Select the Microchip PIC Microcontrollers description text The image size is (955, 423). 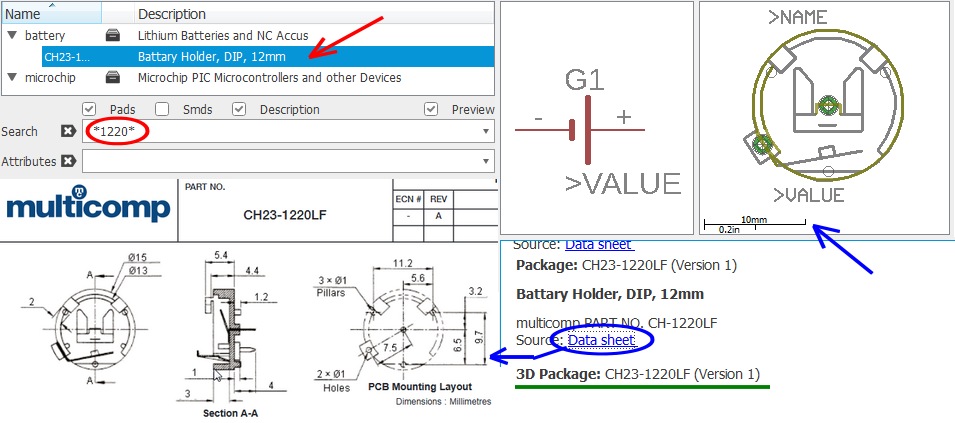269,78
